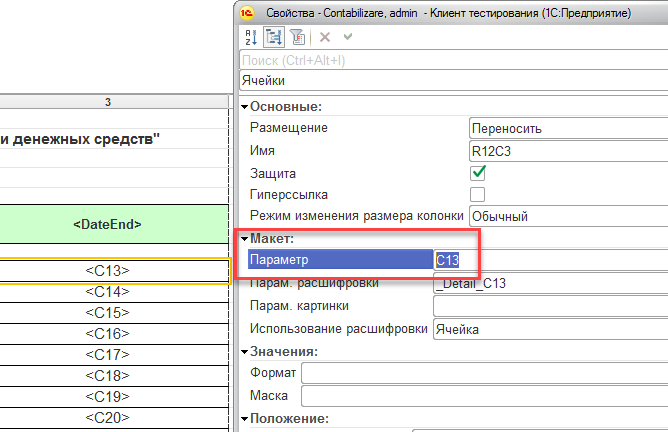
Task: Click the Имя field containing R12C3
Action: [567, 151]
